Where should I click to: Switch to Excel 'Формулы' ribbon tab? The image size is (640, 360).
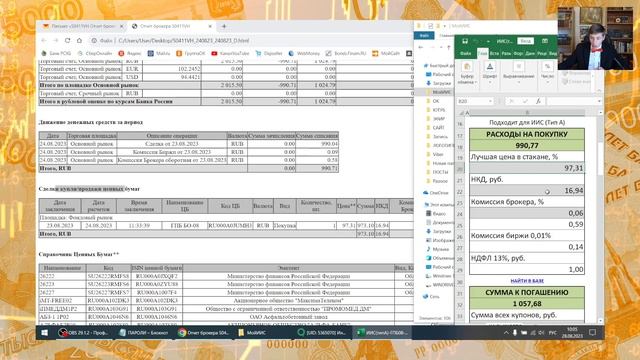(x=518, y=53)
